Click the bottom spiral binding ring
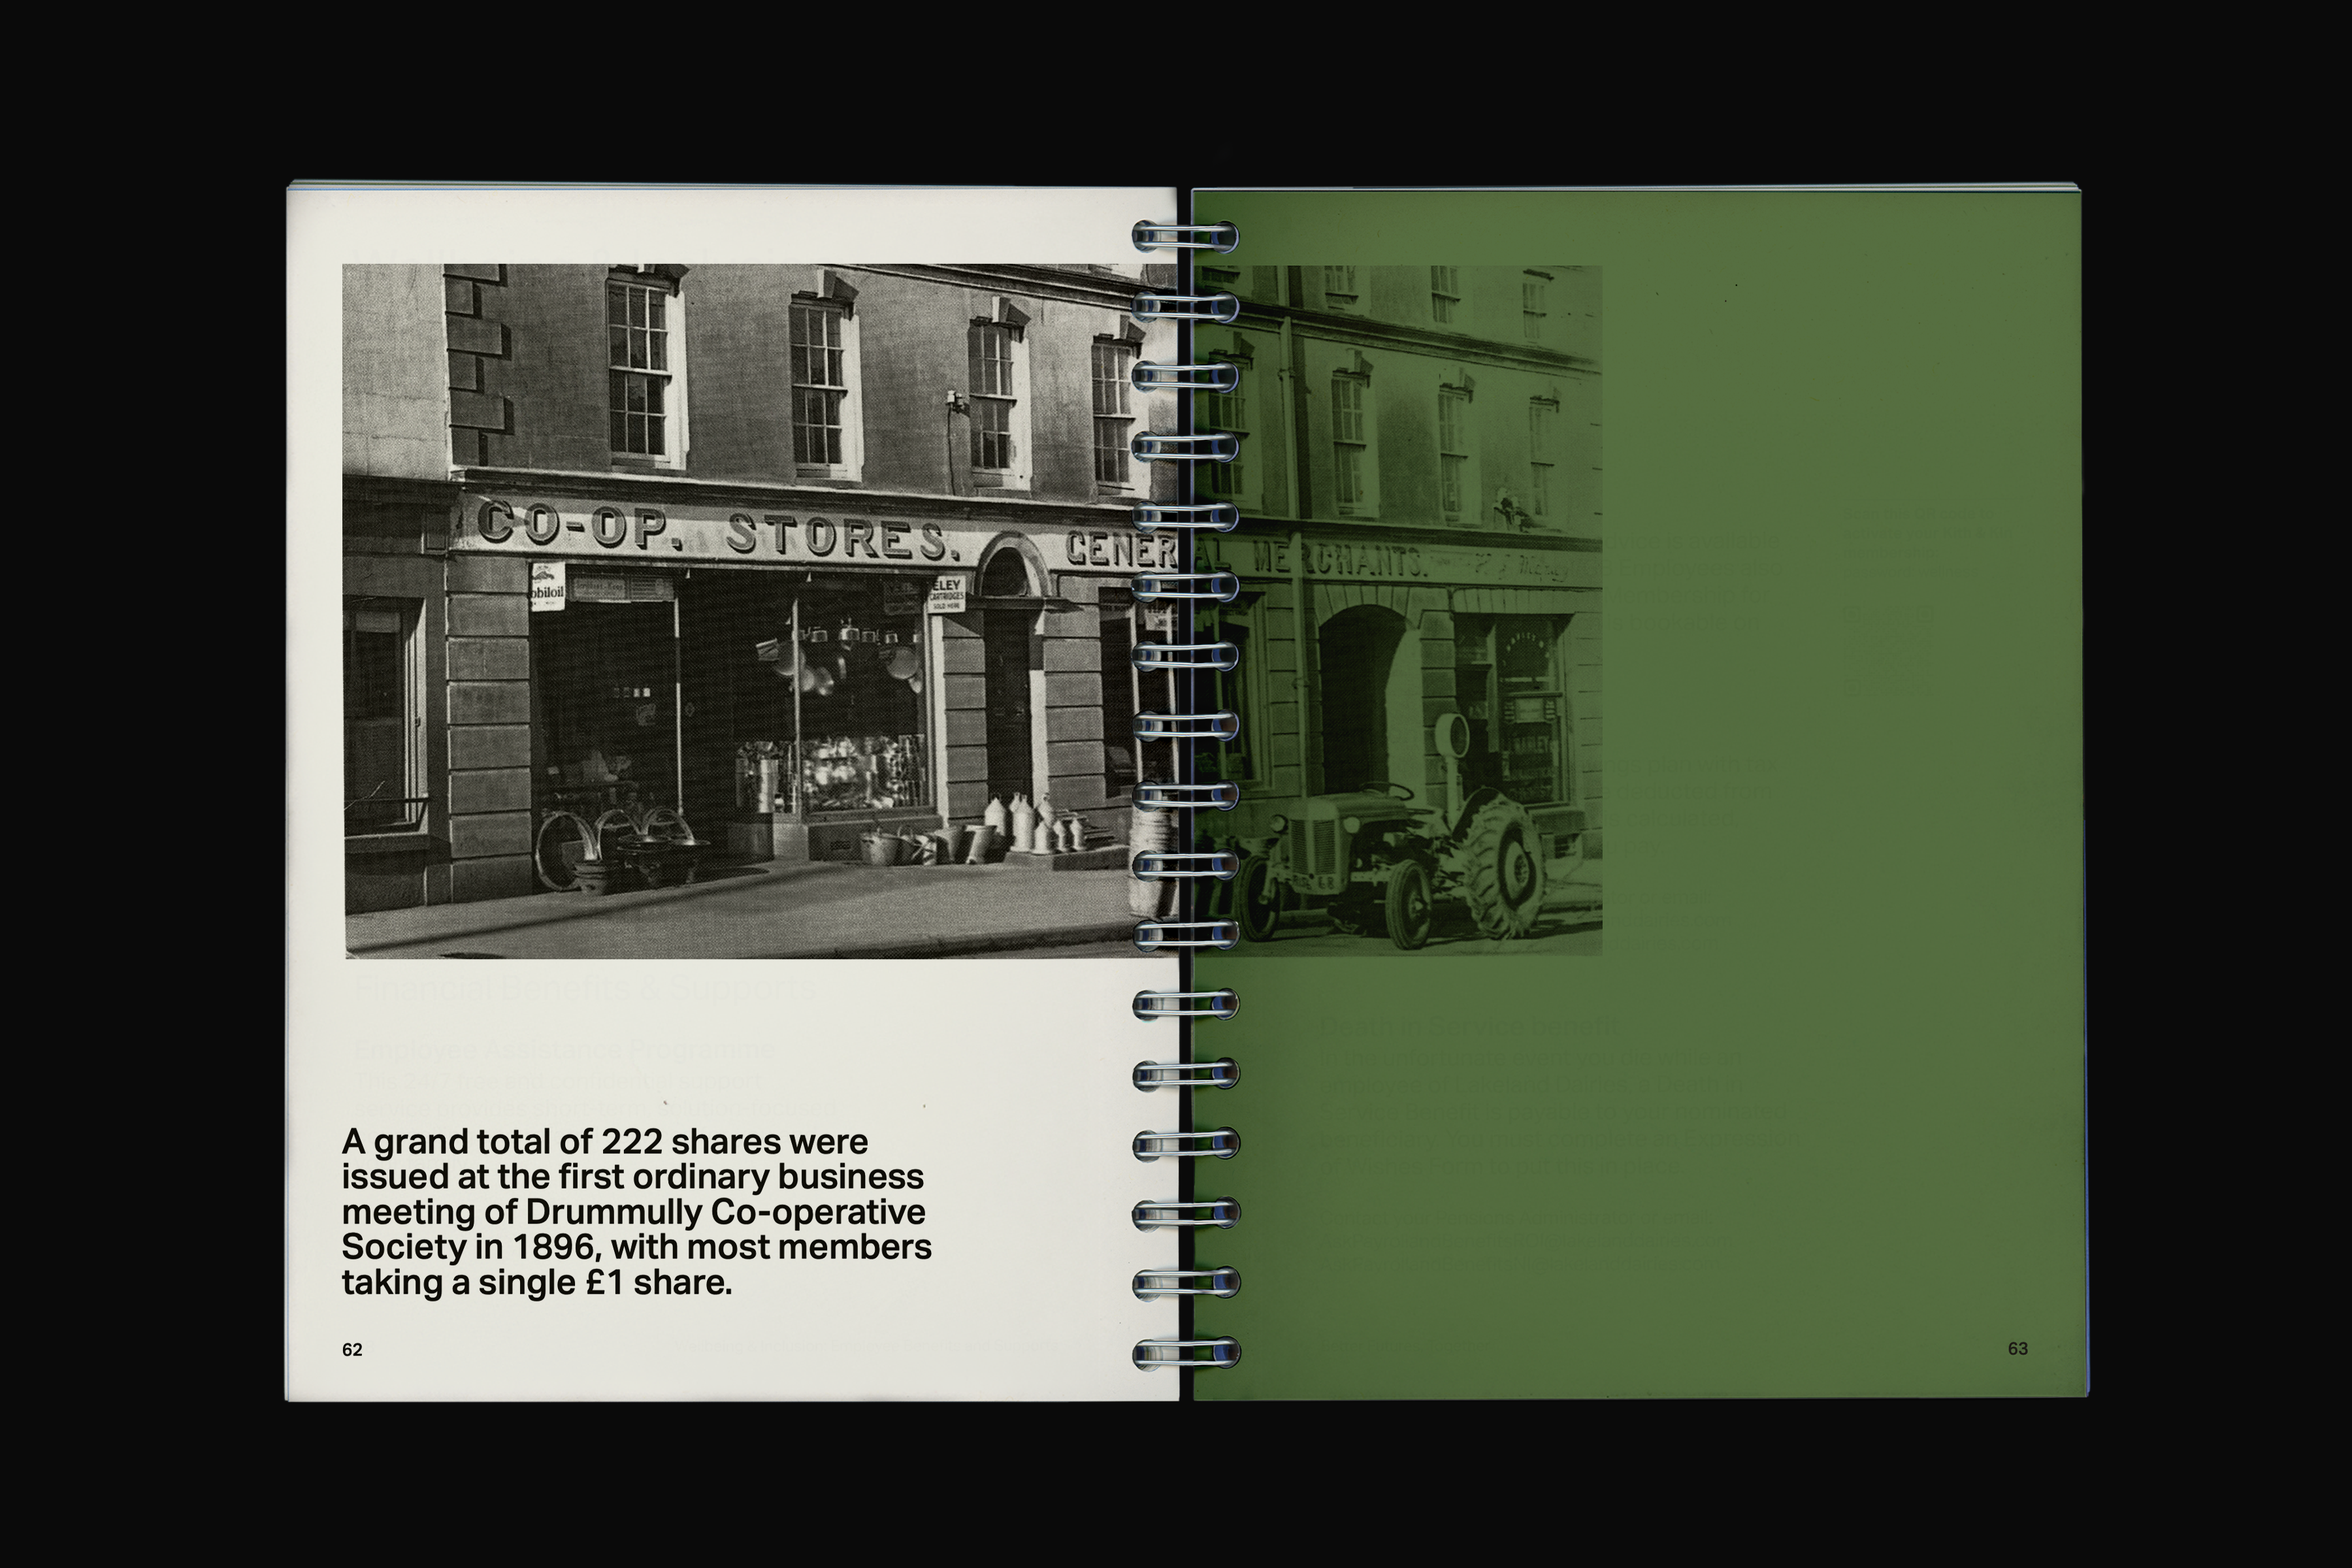This screenshot has width=2352, height=1568. pos(1186,1354)
